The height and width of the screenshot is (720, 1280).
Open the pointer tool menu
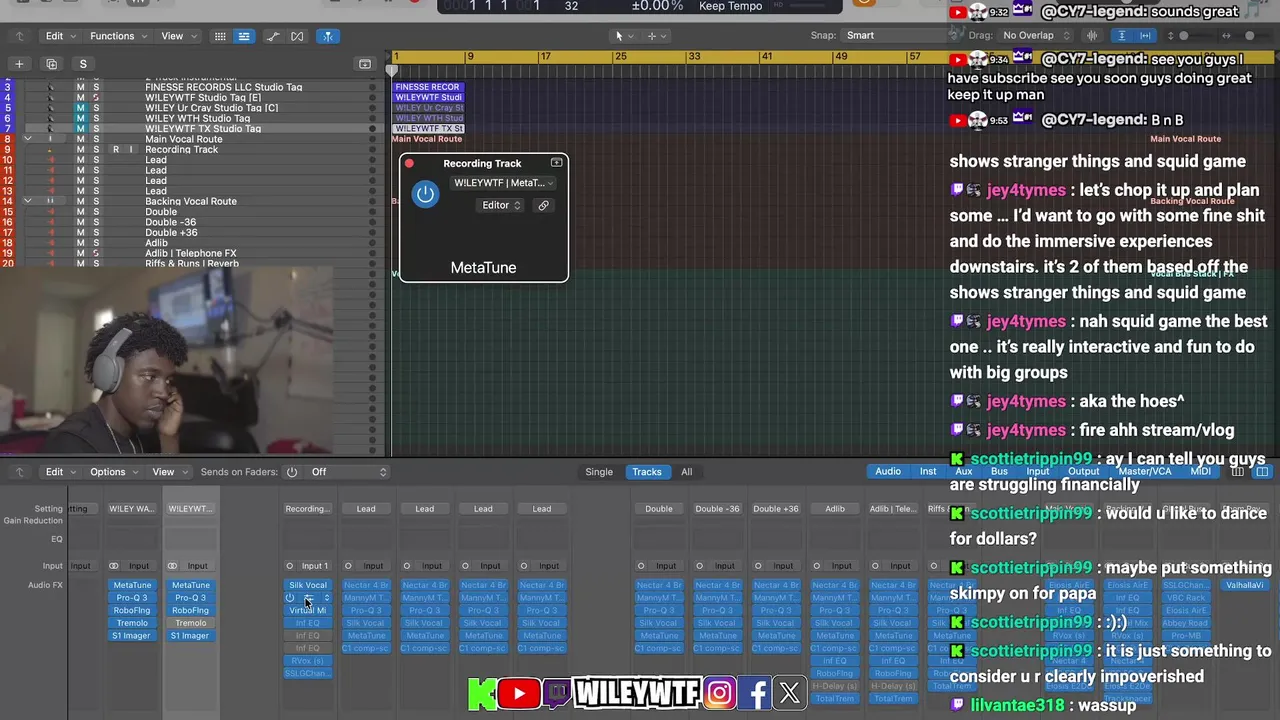coord(623,36)
